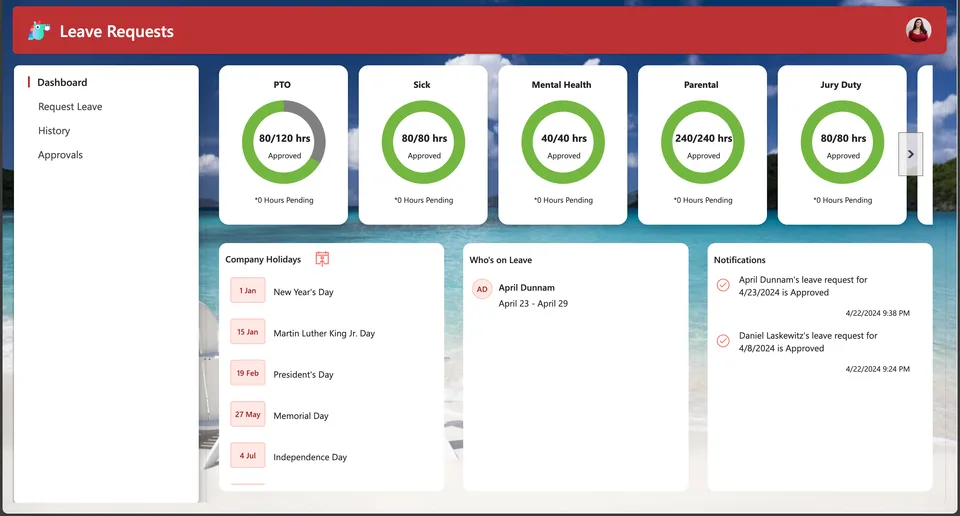Open Request Leave in the sidebar

point(70,107)
